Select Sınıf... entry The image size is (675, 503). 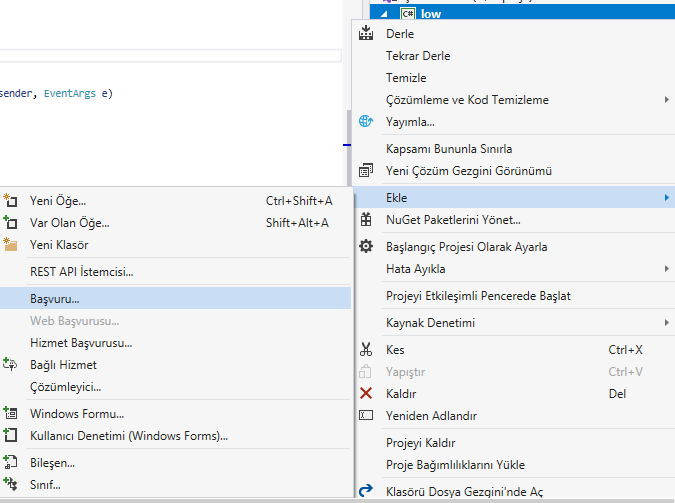(175, 484)
